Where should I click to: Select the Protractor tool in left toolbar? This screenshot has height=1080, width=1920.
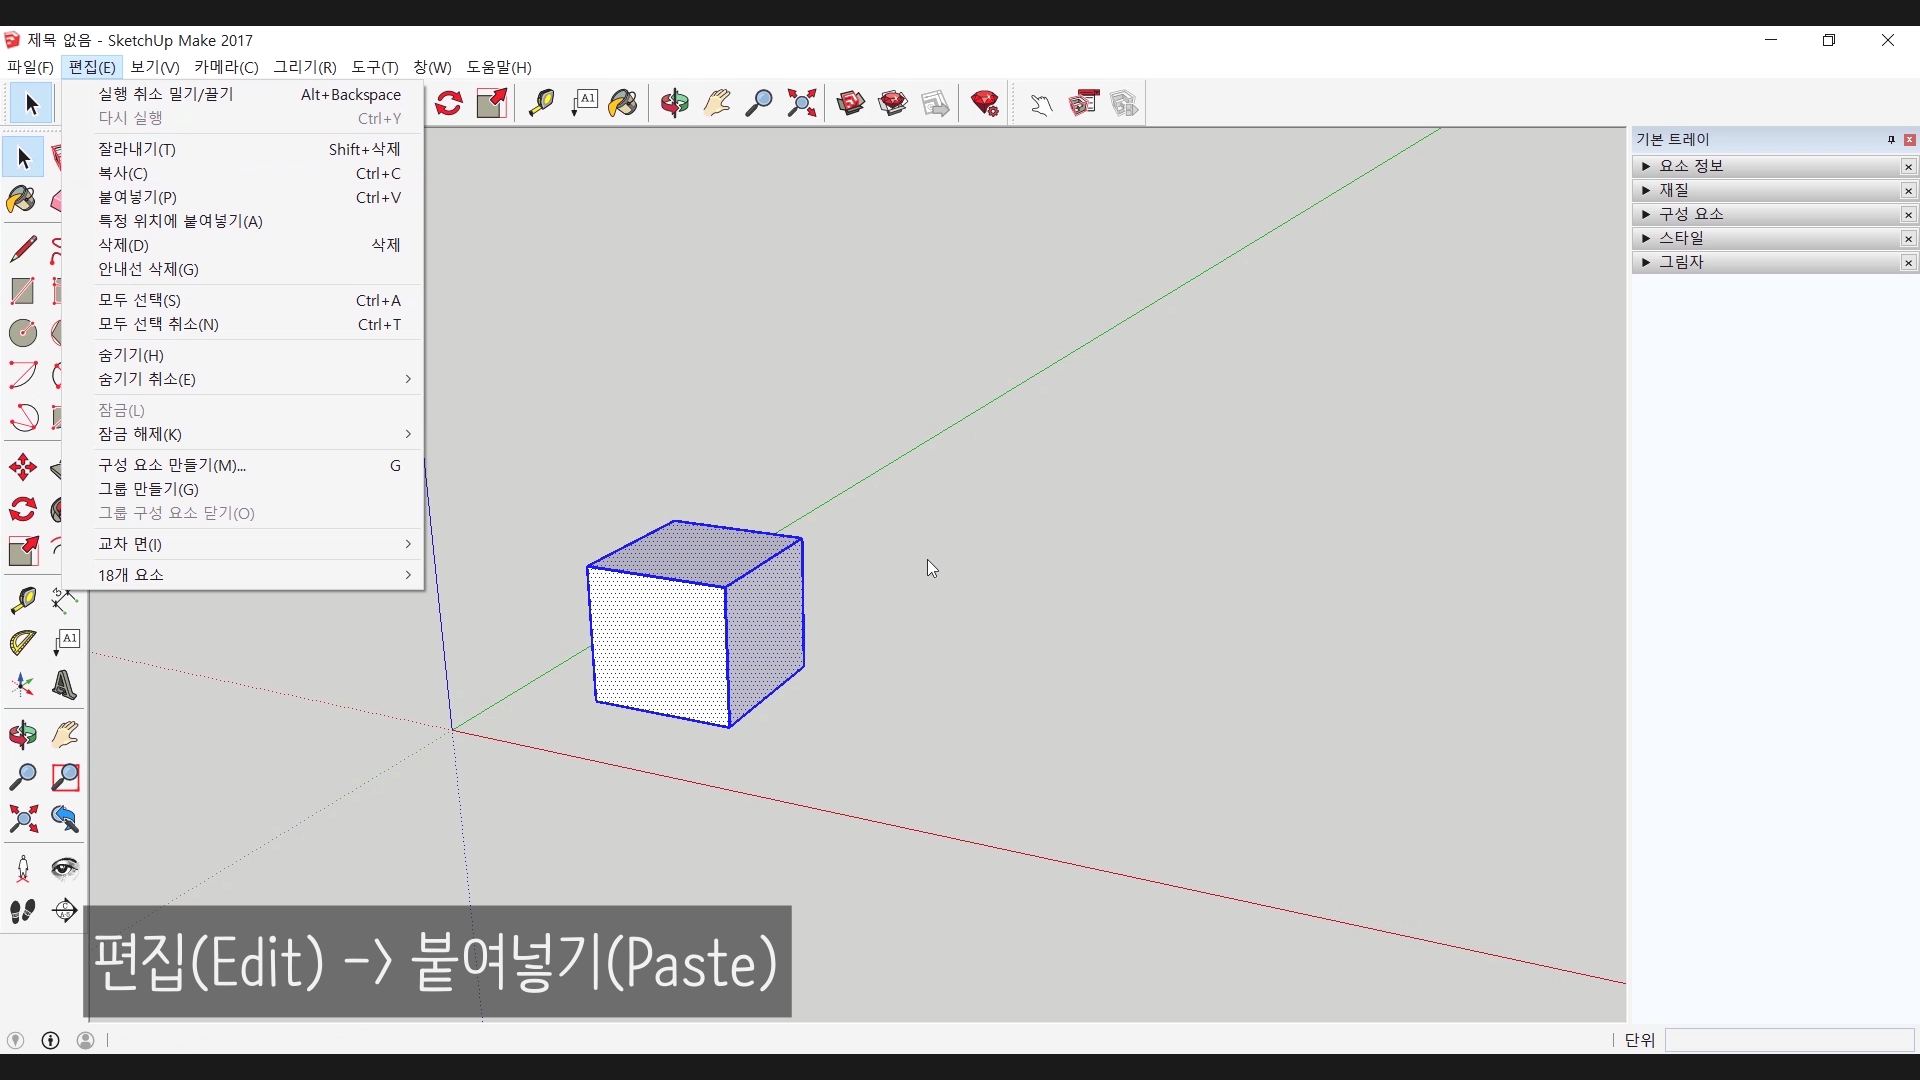click(23, 642)
